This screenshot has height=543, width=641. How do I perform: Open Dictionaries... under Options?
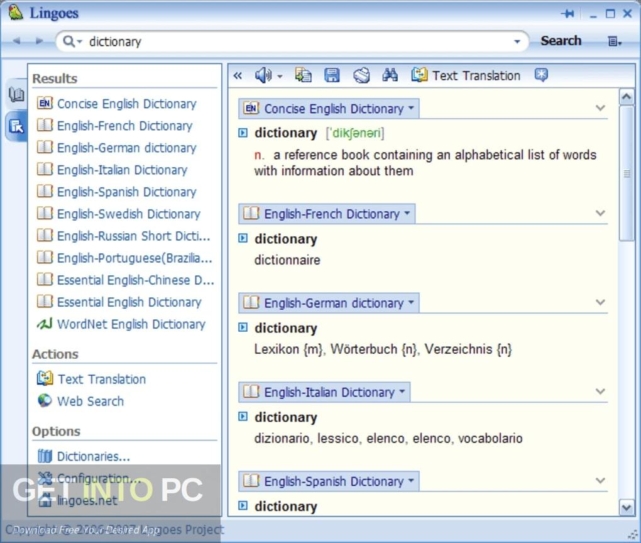[x=94, y=457]
